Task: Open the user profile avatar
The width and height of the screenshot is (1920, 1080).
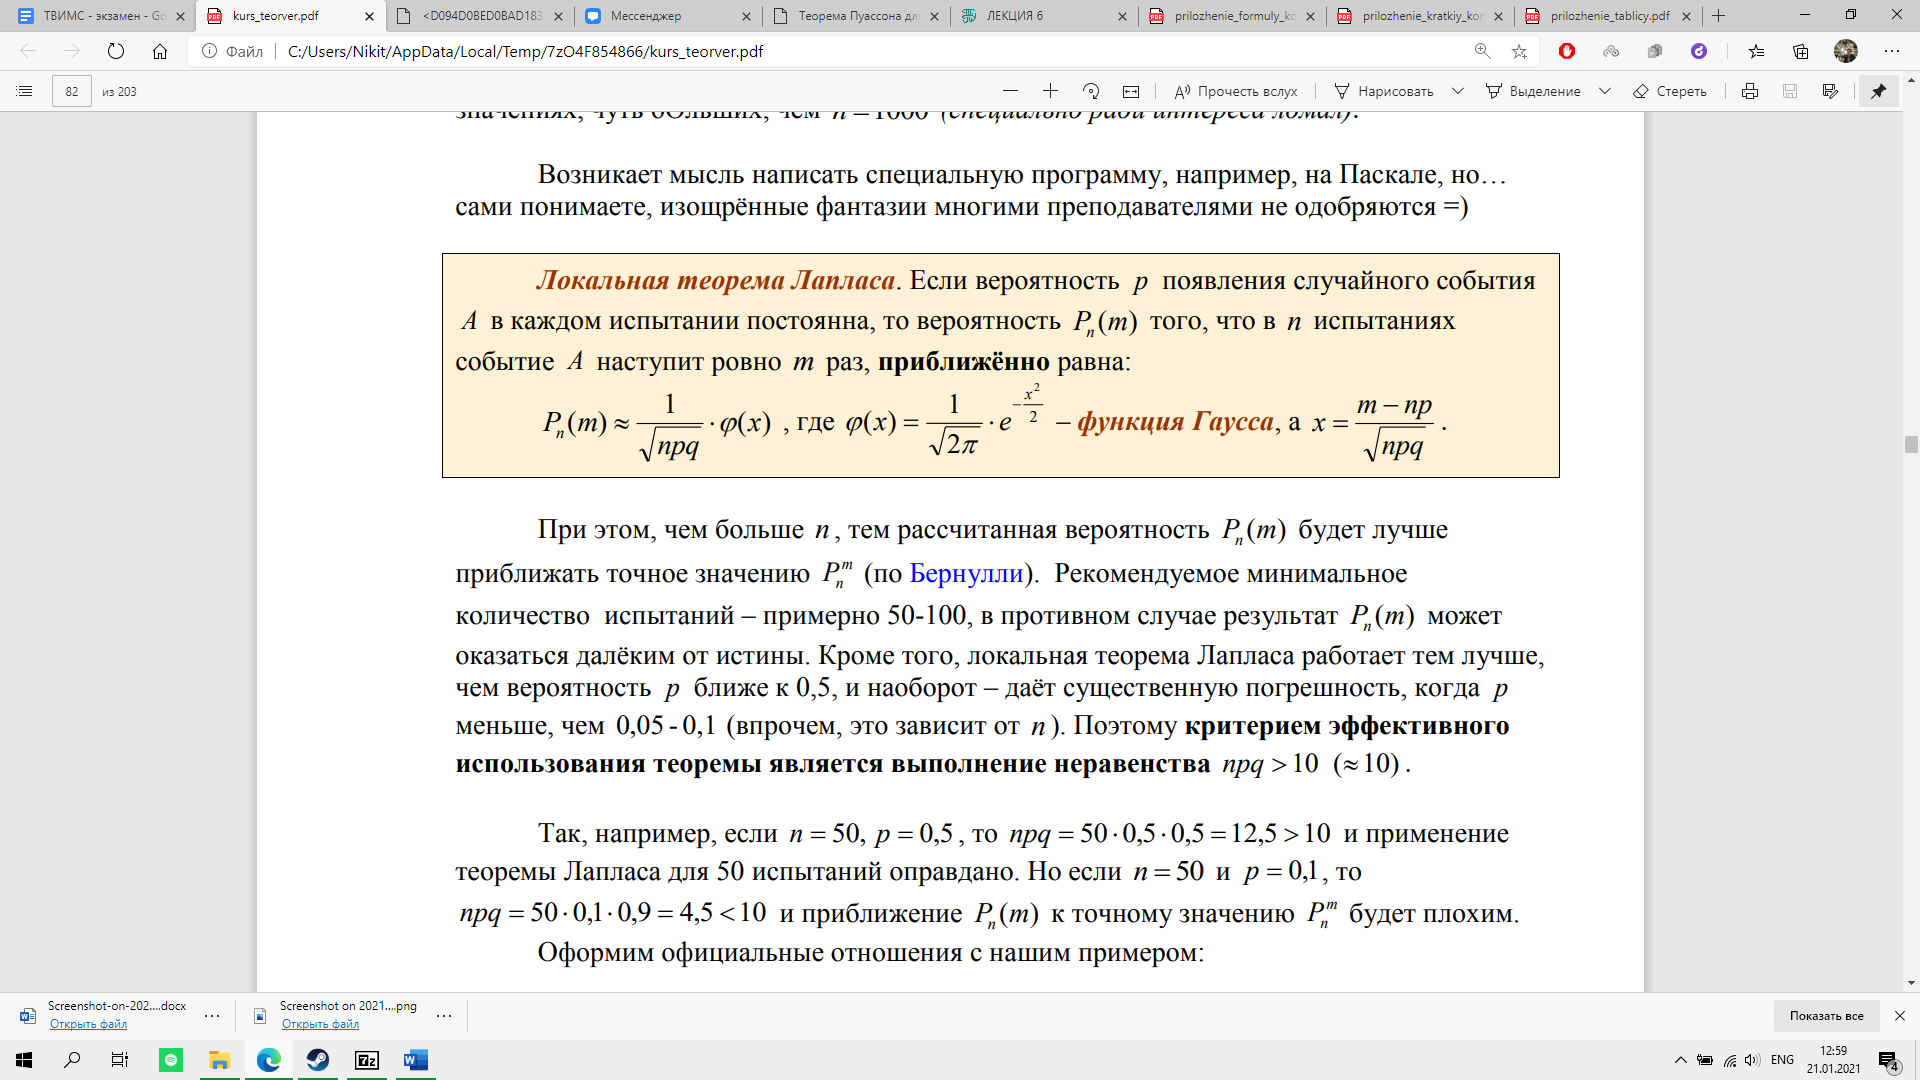Action: click(1846, 51)
